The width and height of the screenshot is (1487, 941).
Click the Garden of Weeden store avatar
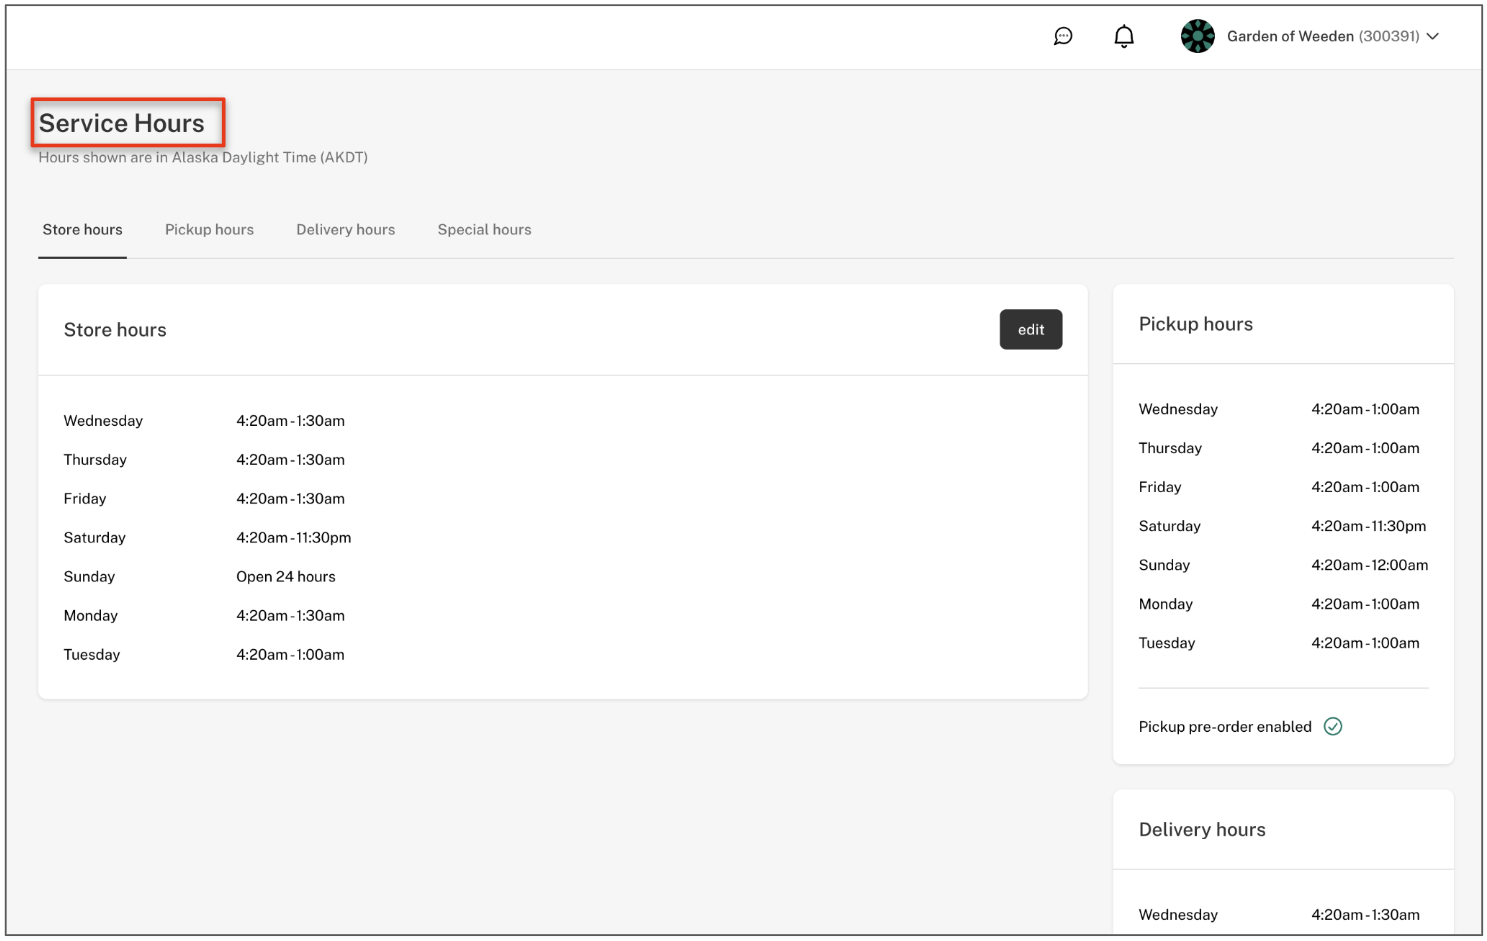1197,36
